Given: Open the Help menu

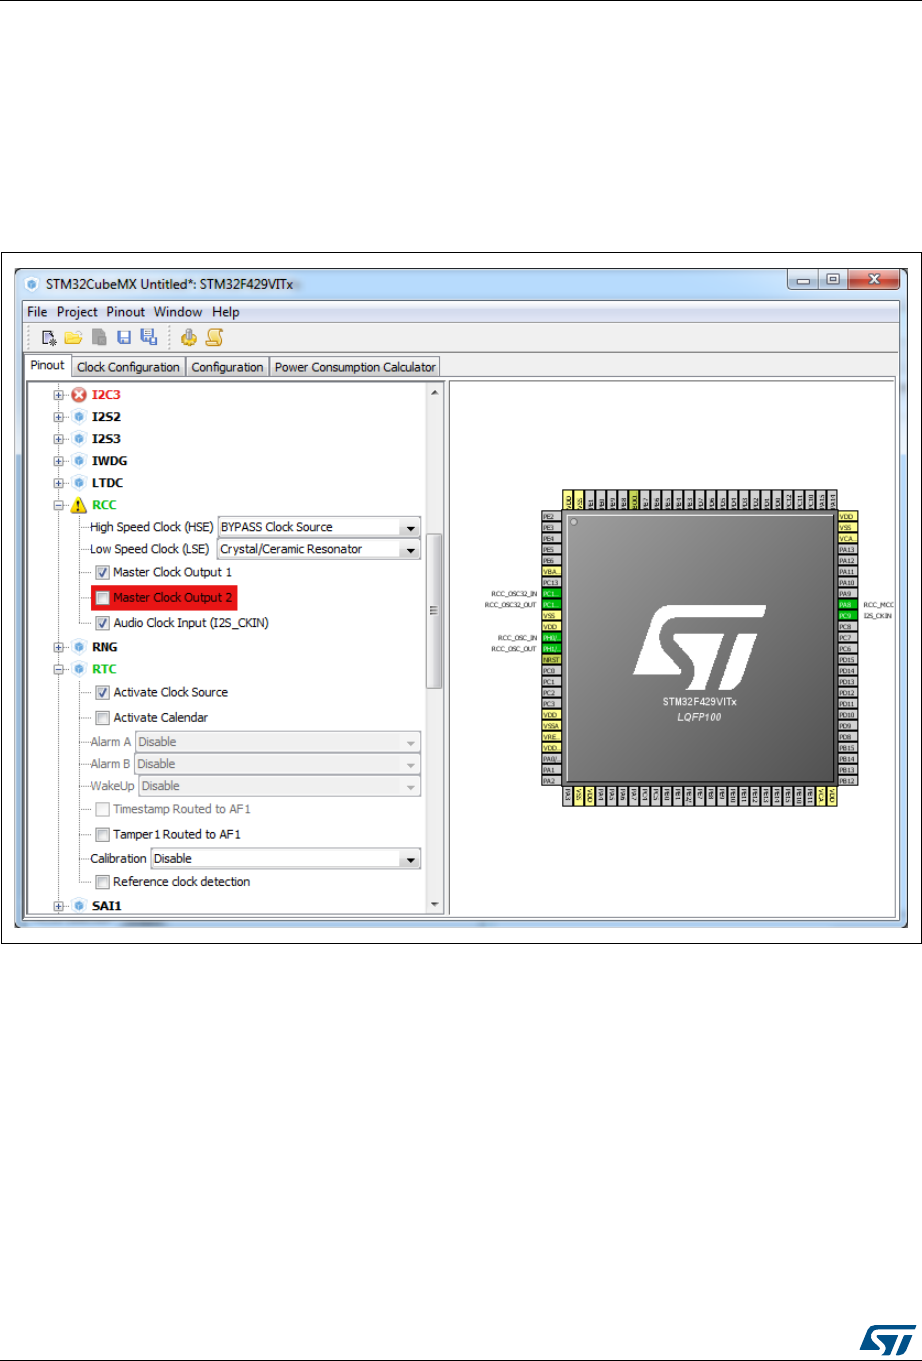Looking at the screenshot, I should pyautogui.click(x=226, y=312).
